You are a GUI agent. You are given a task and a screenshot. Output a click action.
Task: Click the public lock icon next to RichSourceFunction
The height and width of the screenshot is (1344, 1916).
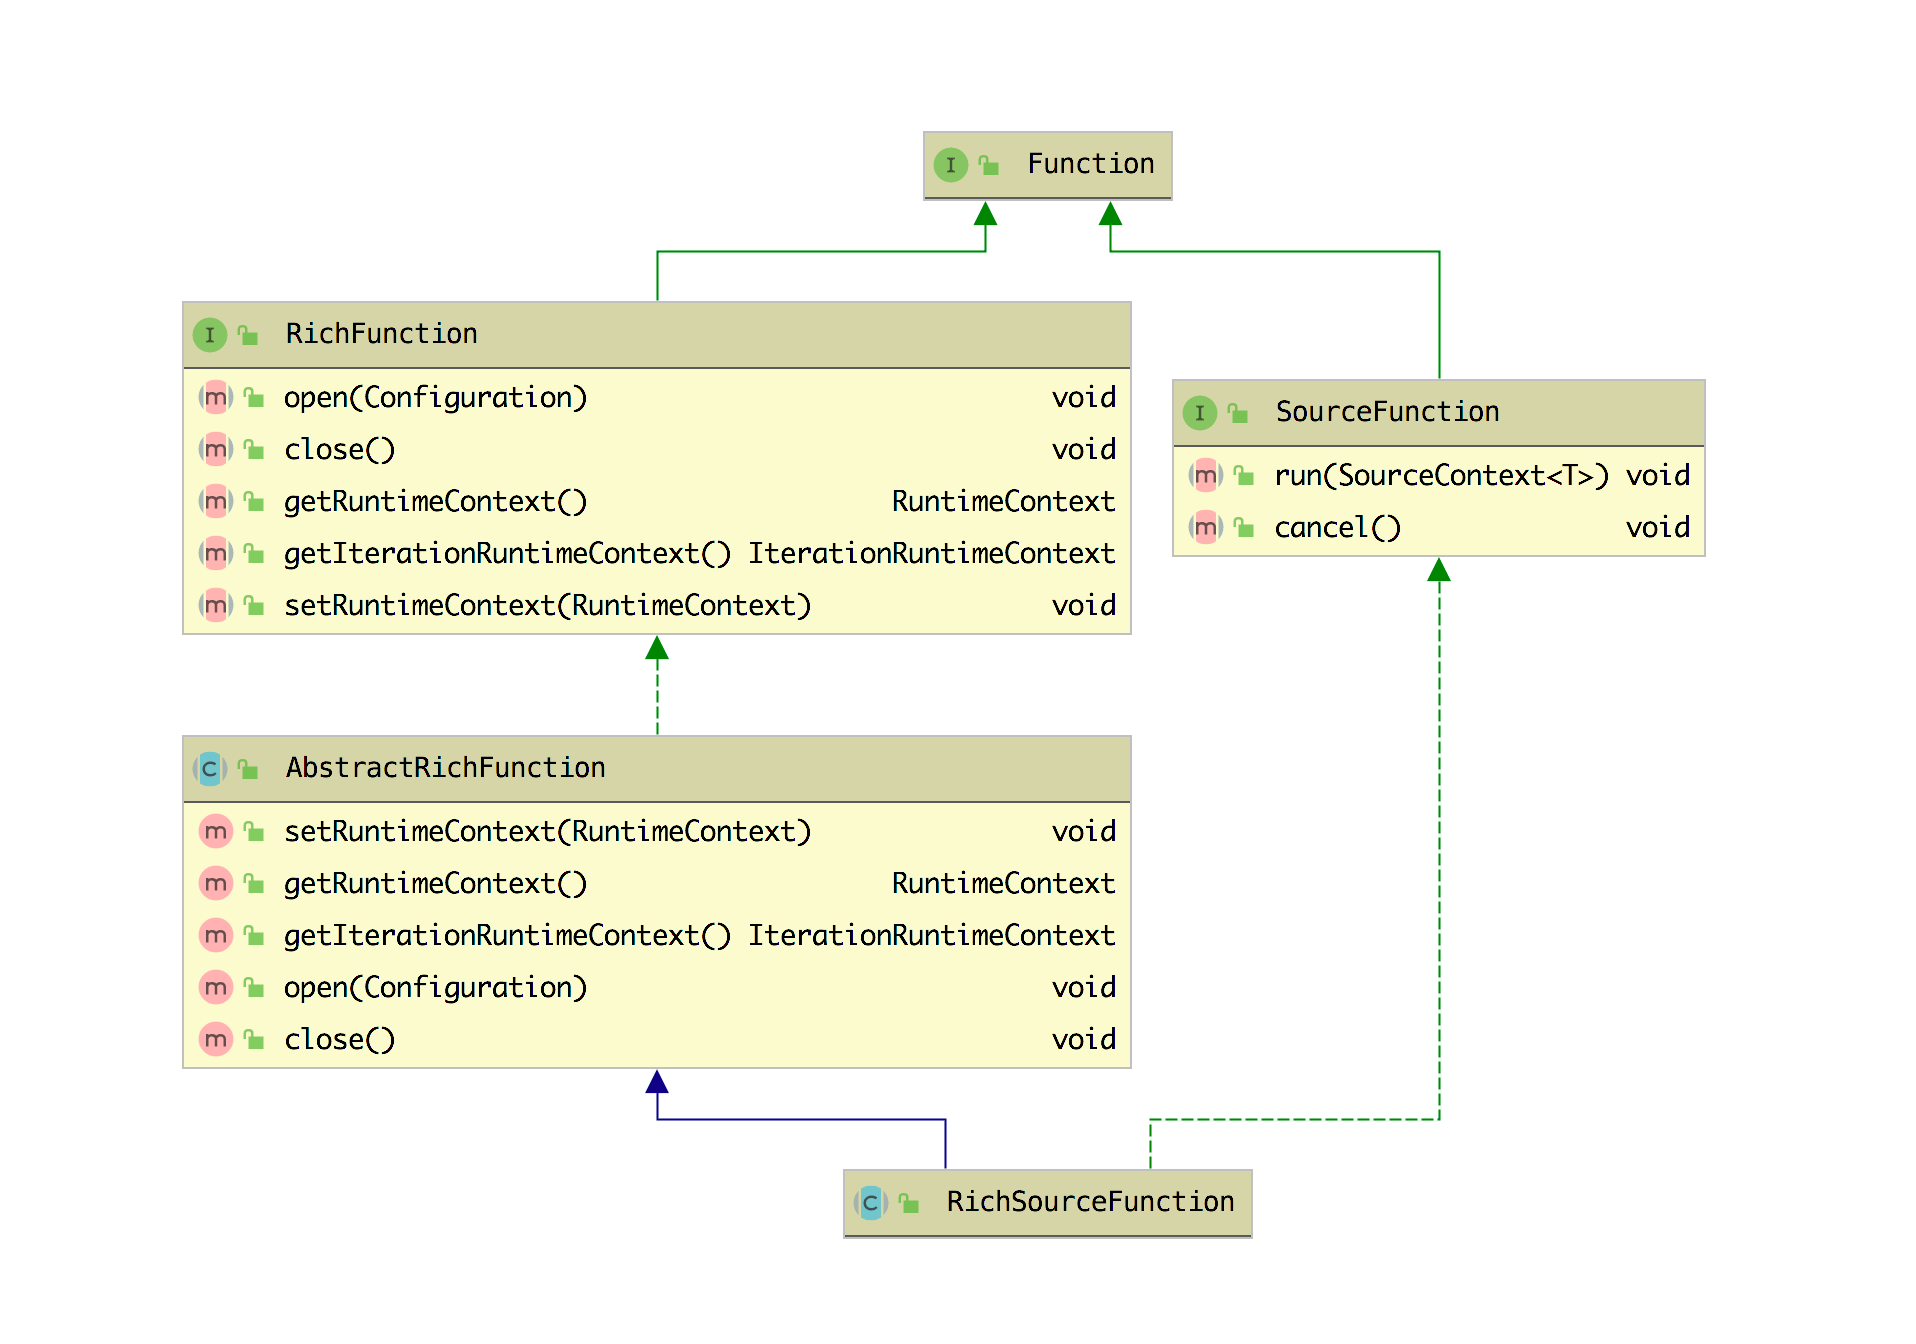pyautogui.click(x=909, y=1203)
